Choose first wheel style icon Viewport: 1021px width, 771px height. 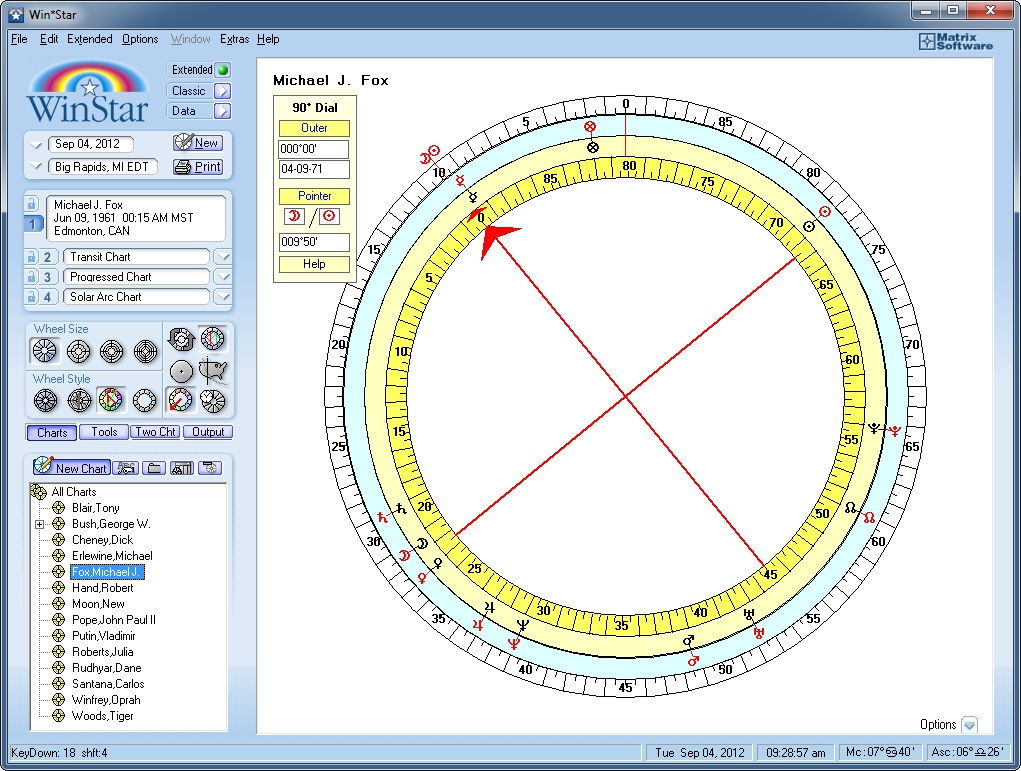45,400
